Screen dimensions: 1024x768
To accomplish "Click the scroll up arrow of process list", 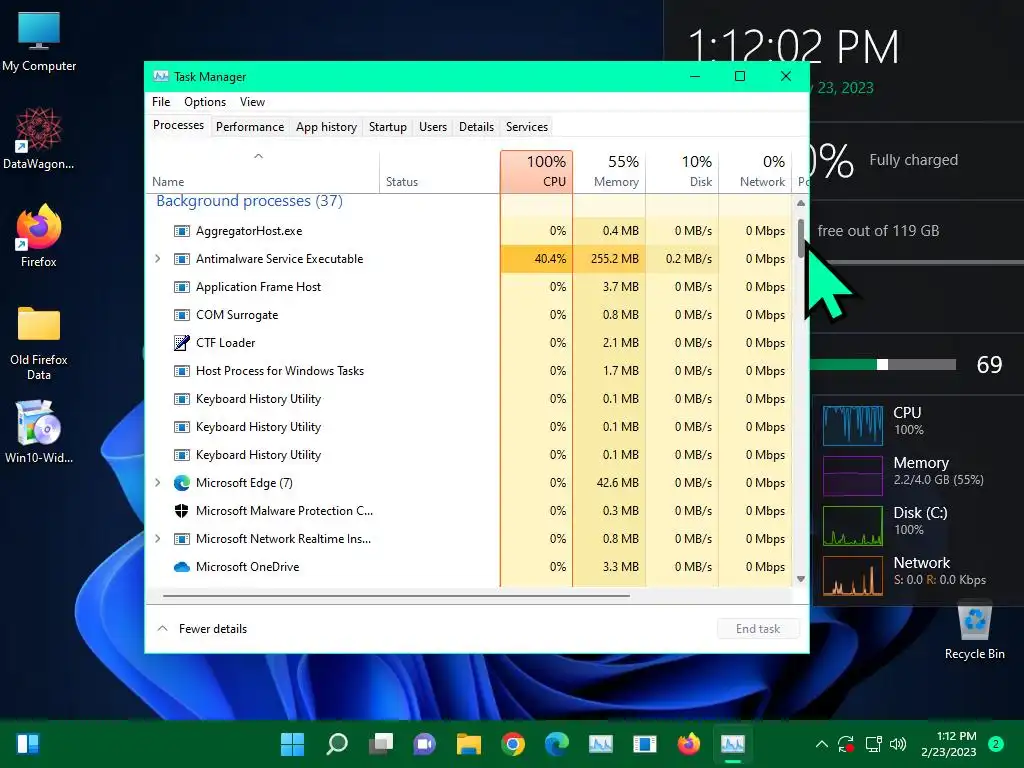I will pos(801,203).
